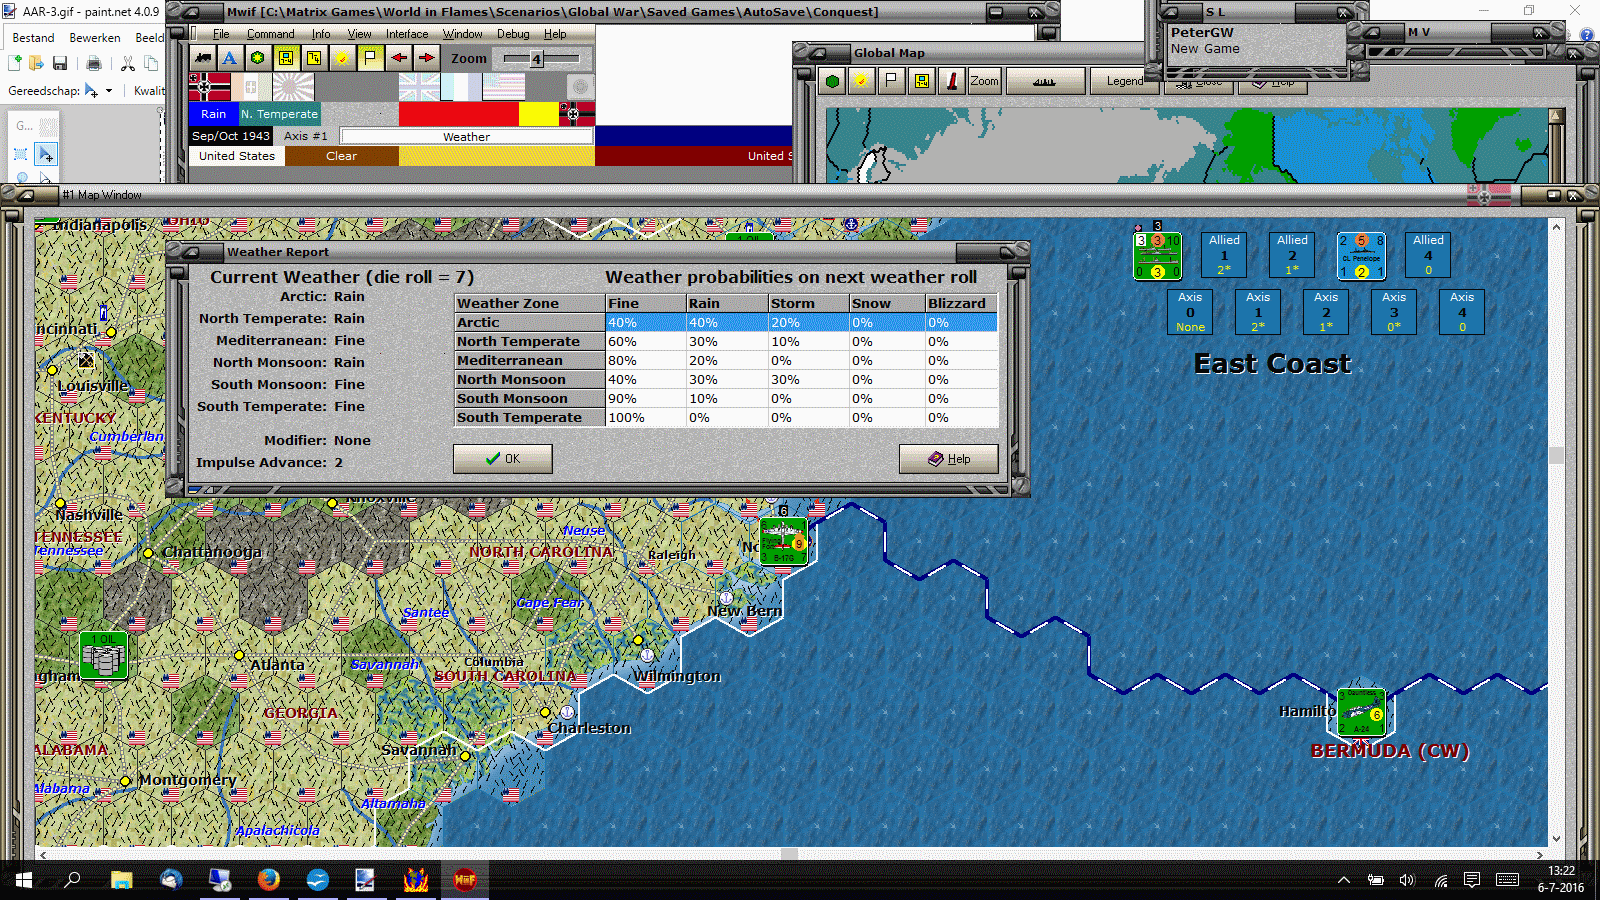Select the move selection tool in paint.net
Viewport: 1600px width, 900px height.
coord(45,154)
